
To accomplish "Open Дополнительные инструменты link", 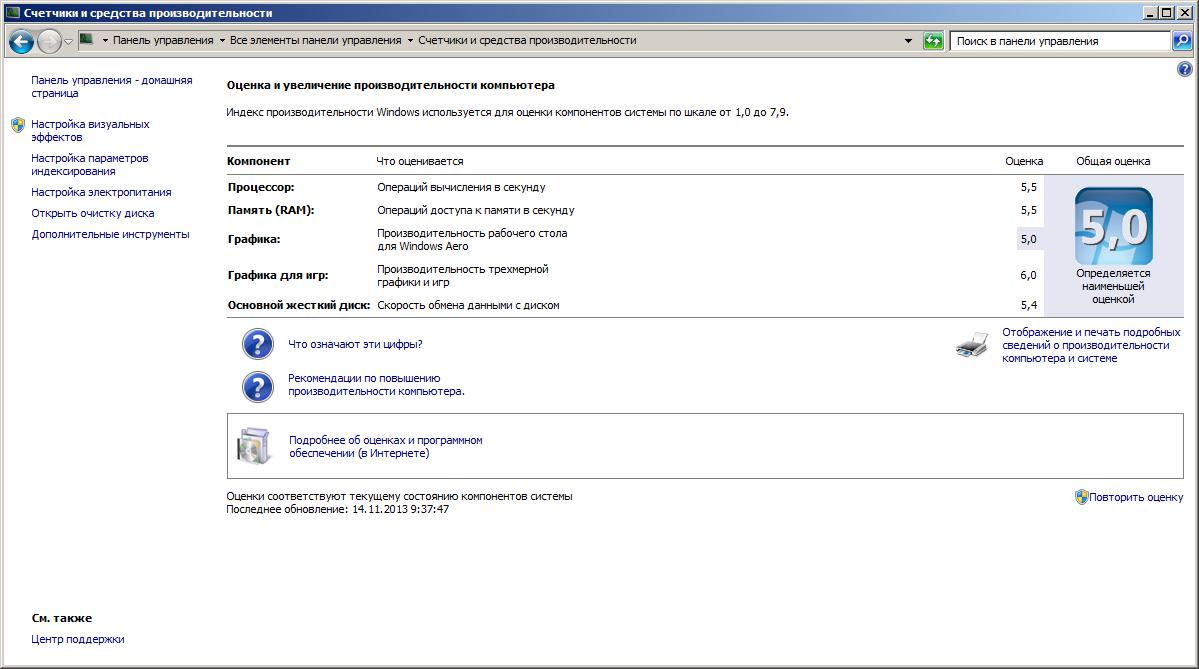I will (x=110, y=235).
